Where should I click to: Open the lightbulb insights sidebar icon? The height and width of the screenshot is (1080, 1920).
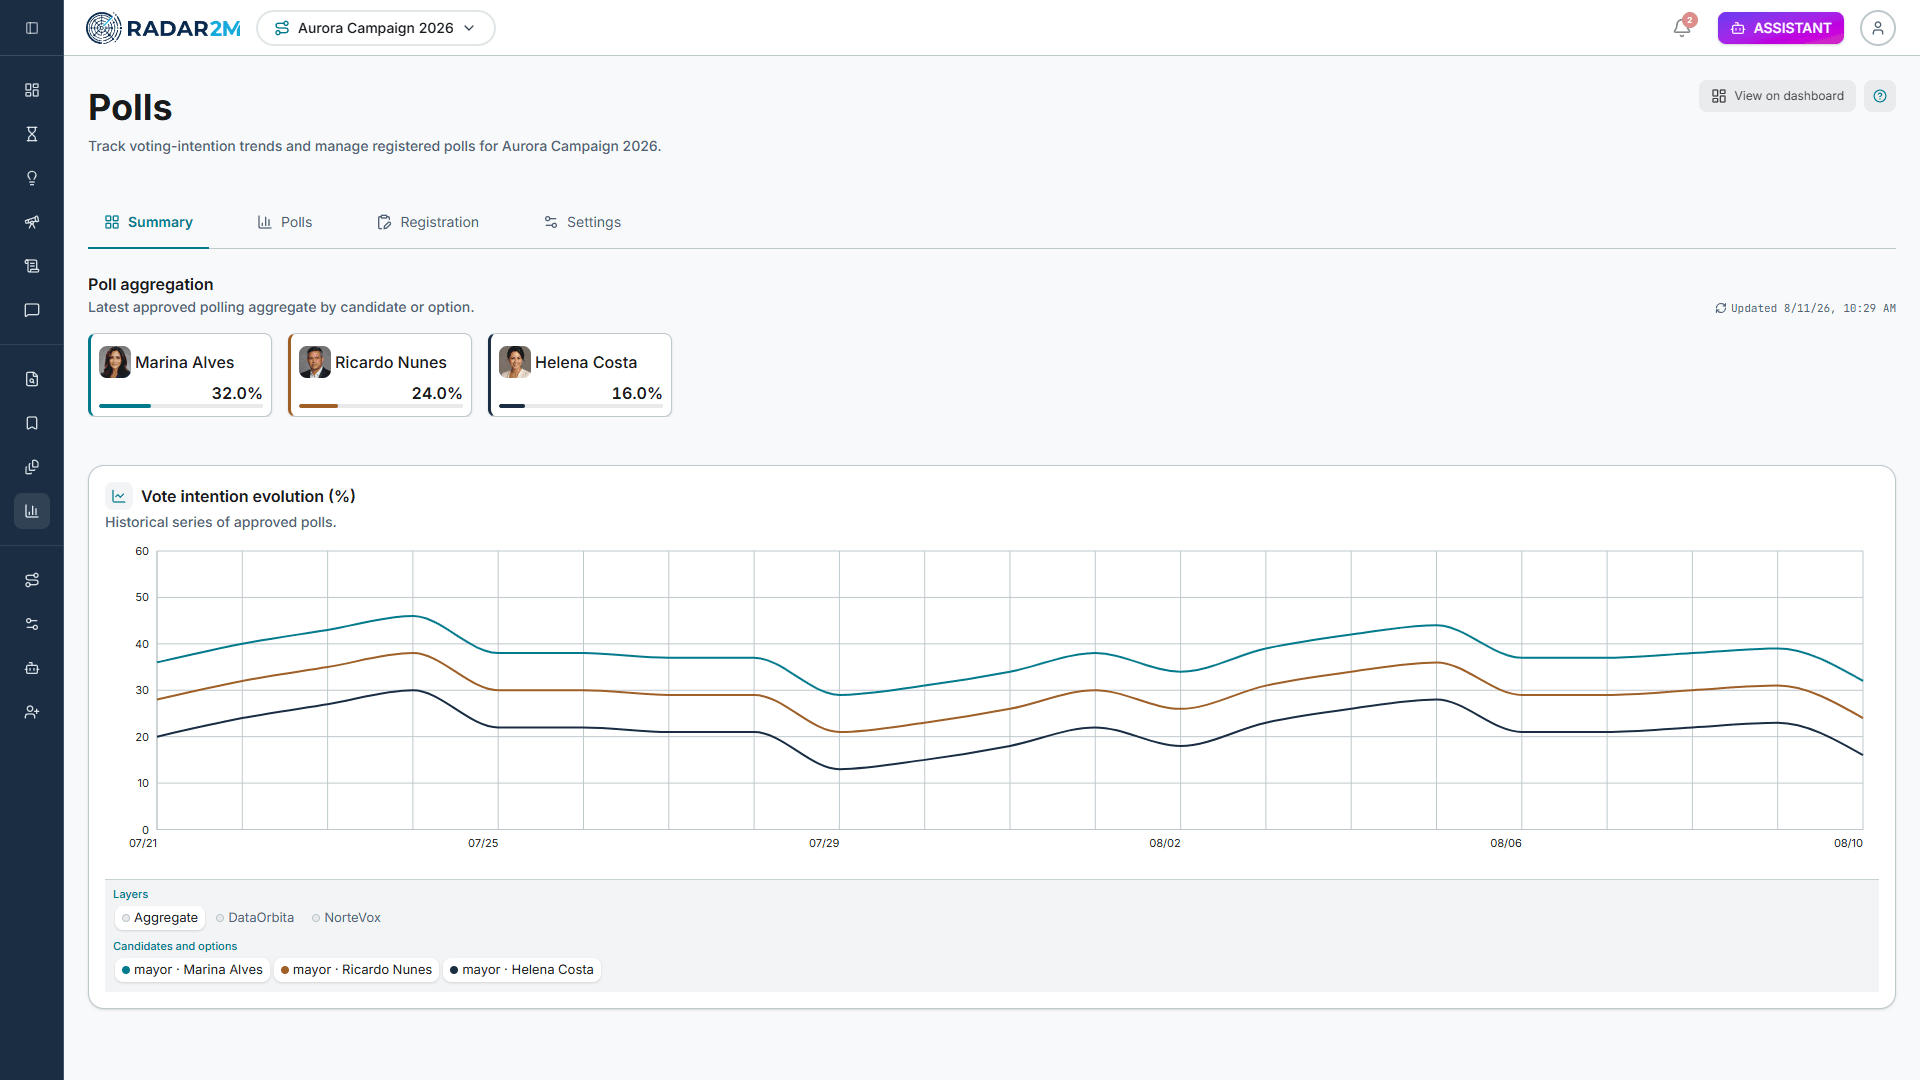click(x=32, y=178)
